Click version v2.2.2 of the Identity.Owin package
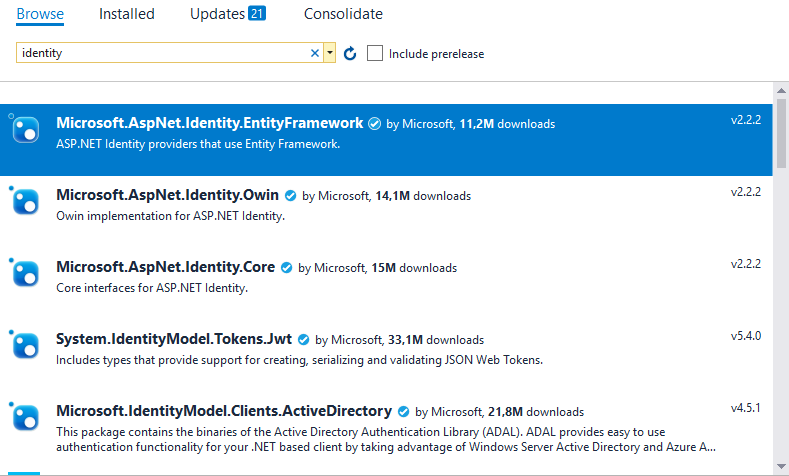The height and width of the screenshot is (476, 789). click(x=746, y=192)
